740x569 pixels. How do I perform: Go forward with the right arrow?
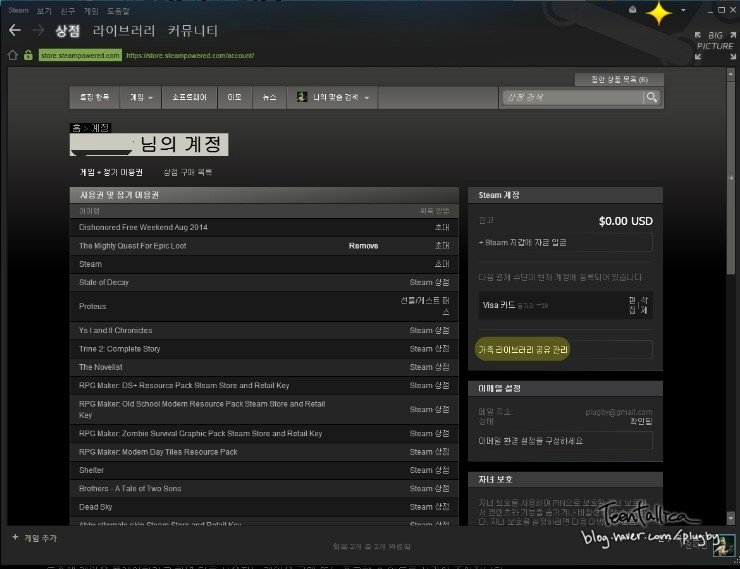pyautogui.click(x=38, y=31)
